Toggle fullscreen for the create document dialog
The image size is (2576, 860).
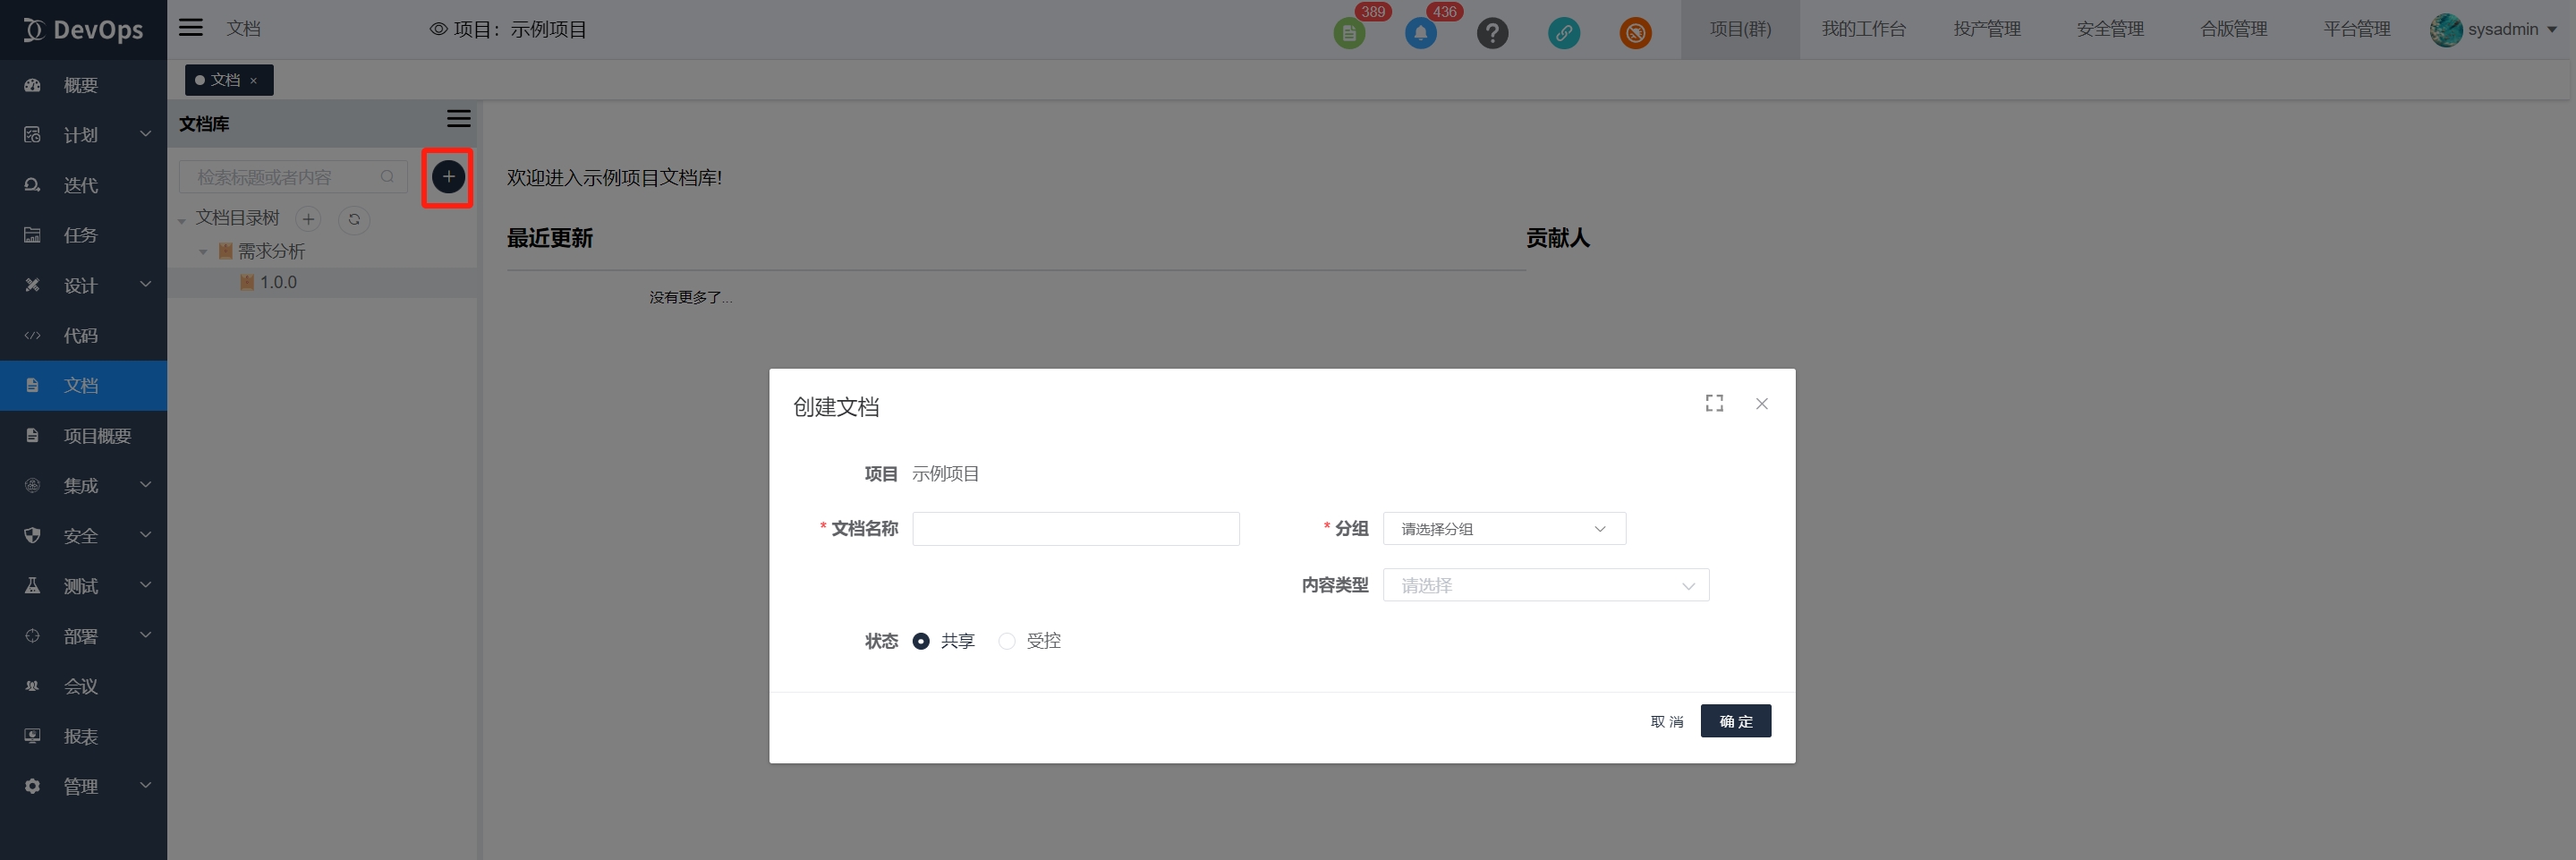1714,403
